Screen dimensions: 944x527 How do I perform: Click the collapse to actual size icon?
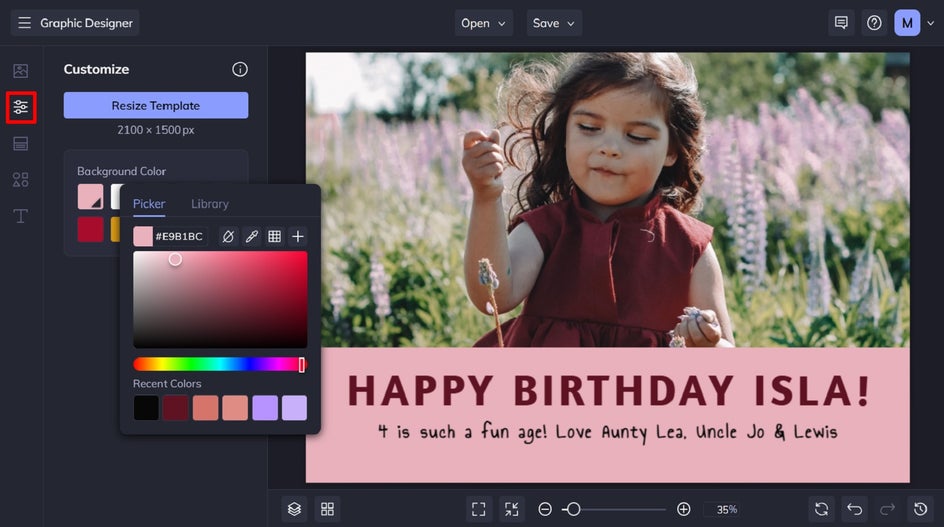coord(512,509)
